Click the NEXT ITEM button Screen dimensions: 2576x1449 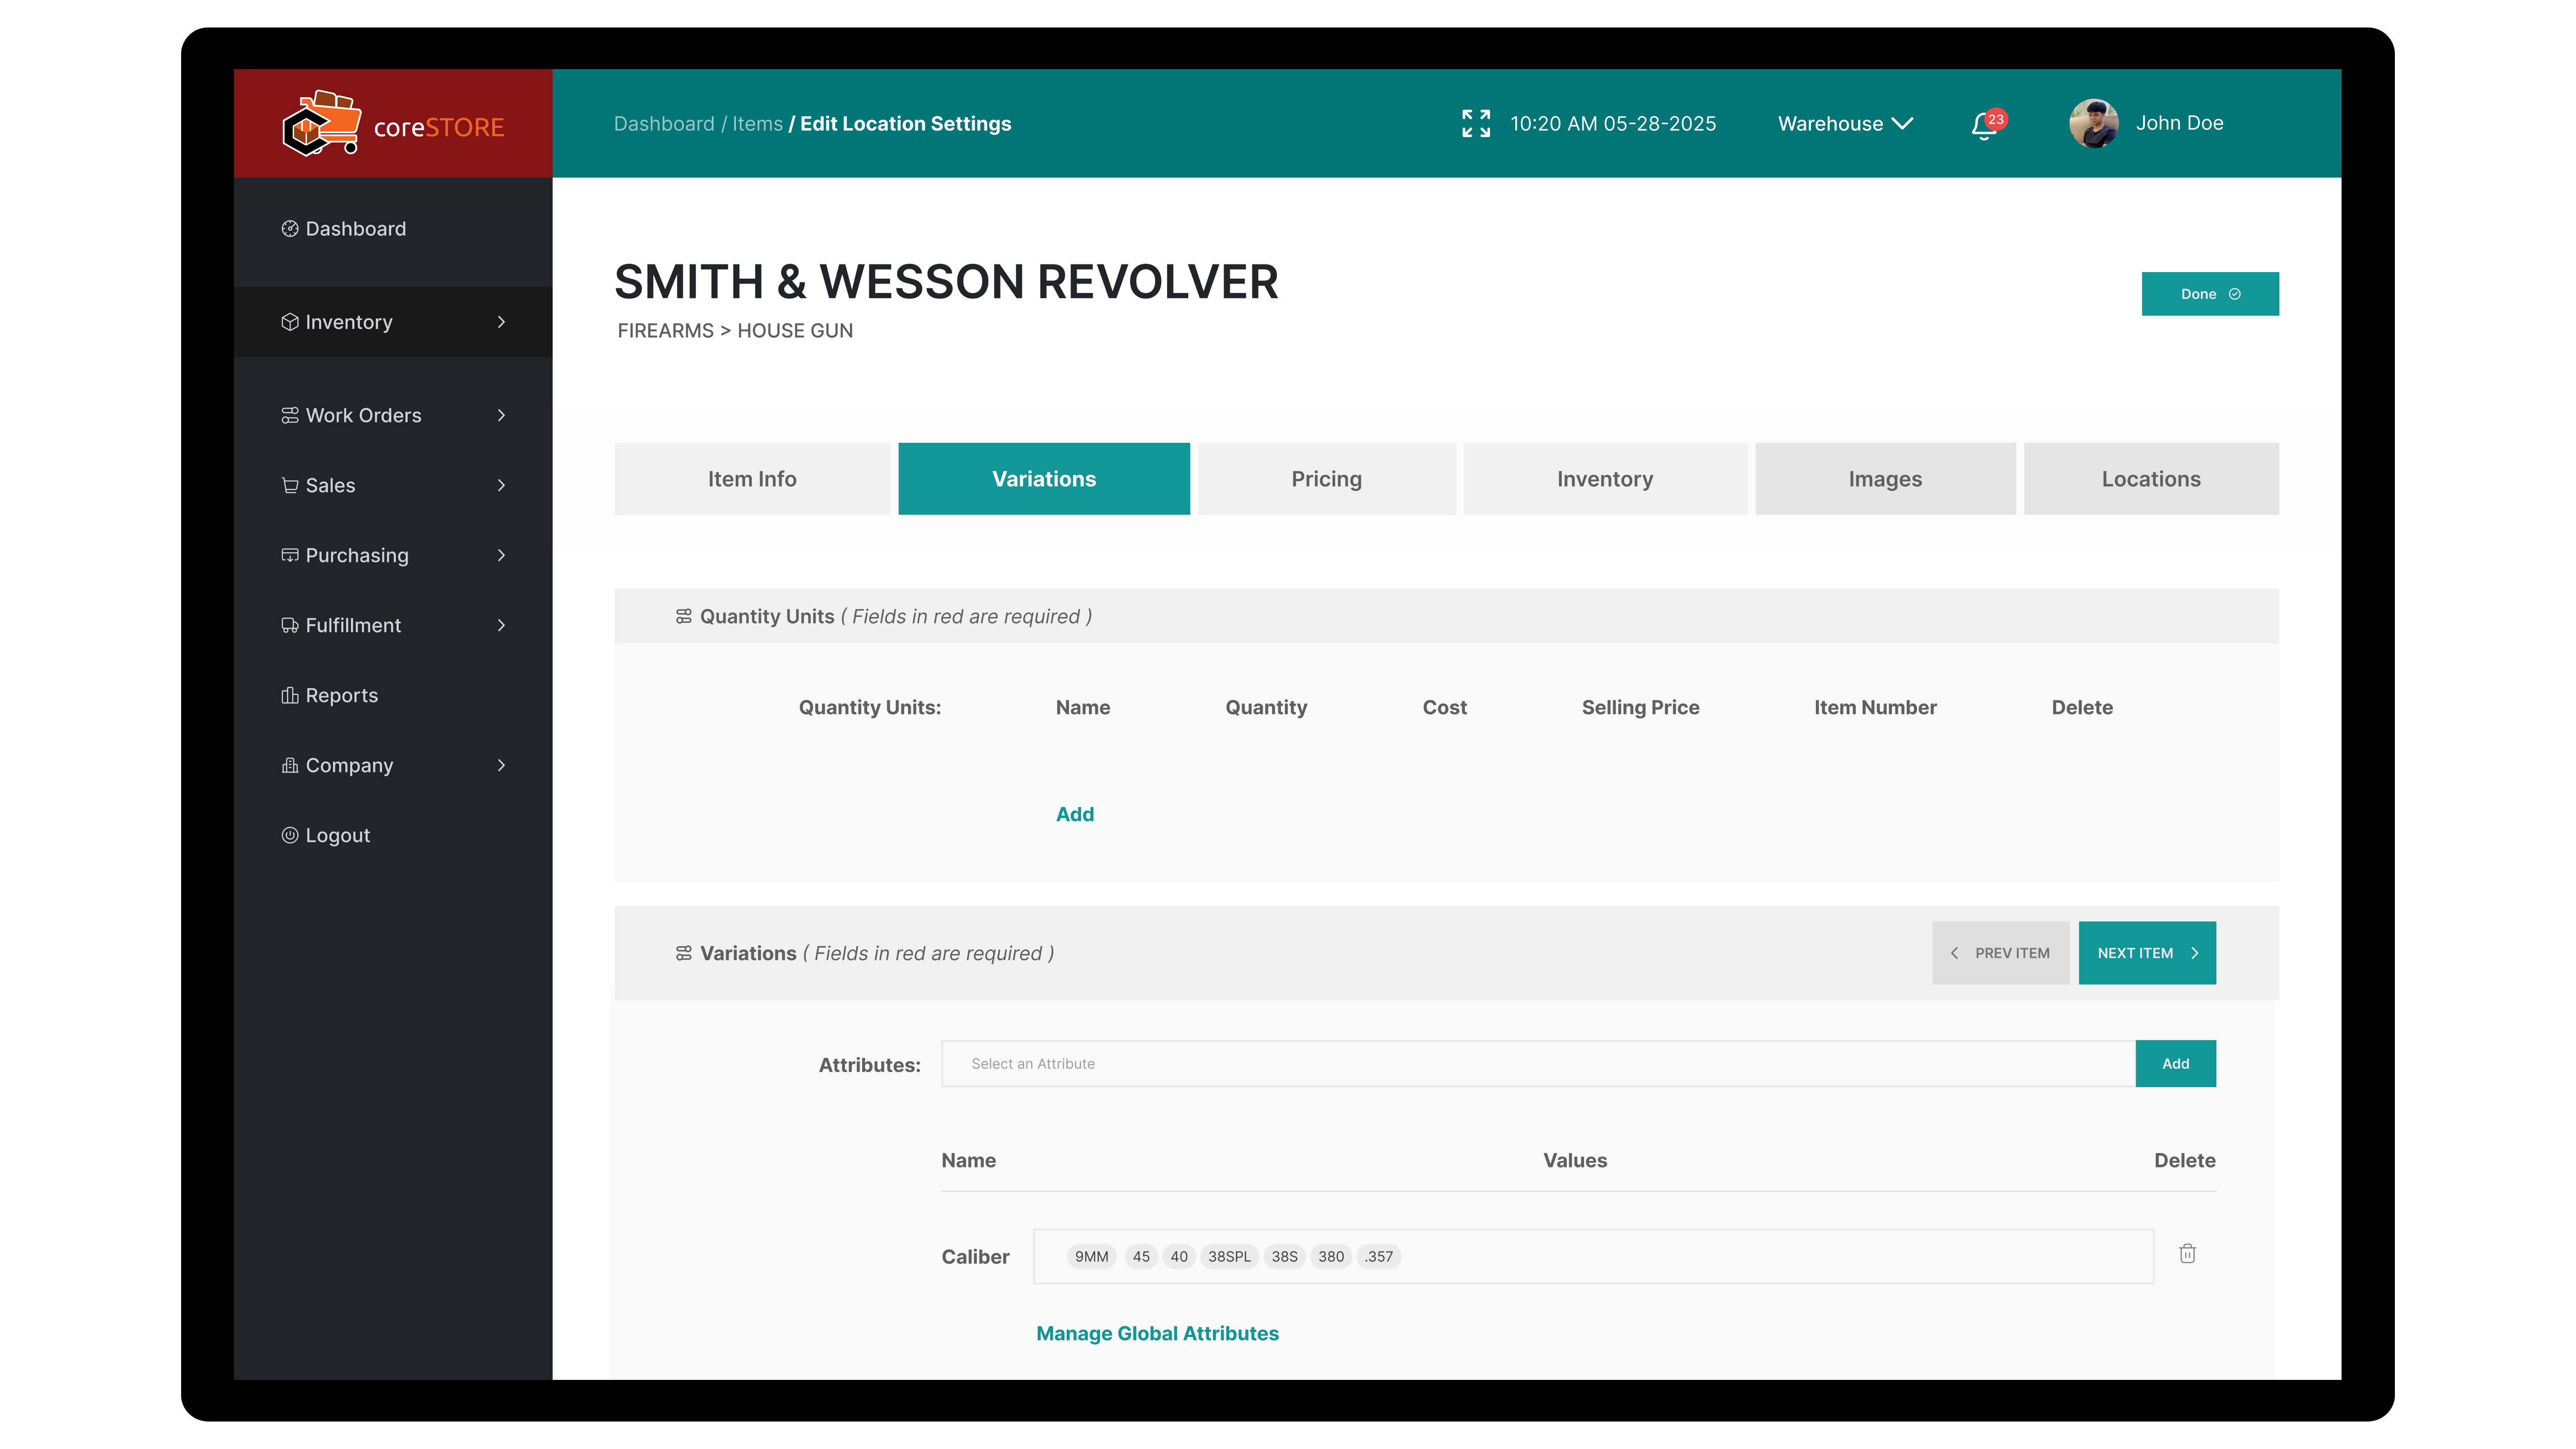[x=2147, y=953]
